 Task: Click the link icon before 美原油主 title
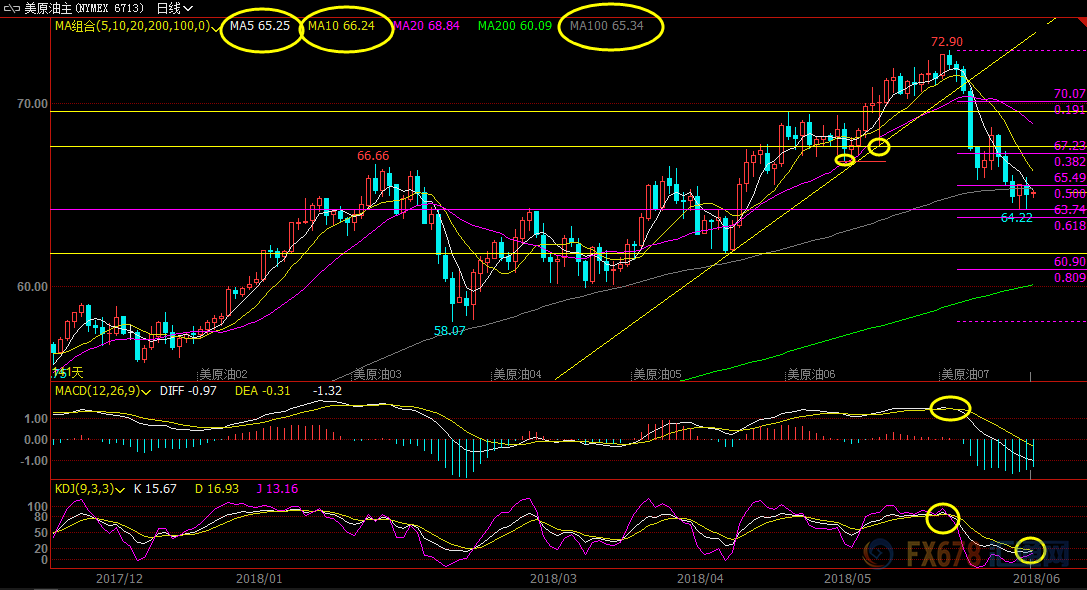[12, 8]
